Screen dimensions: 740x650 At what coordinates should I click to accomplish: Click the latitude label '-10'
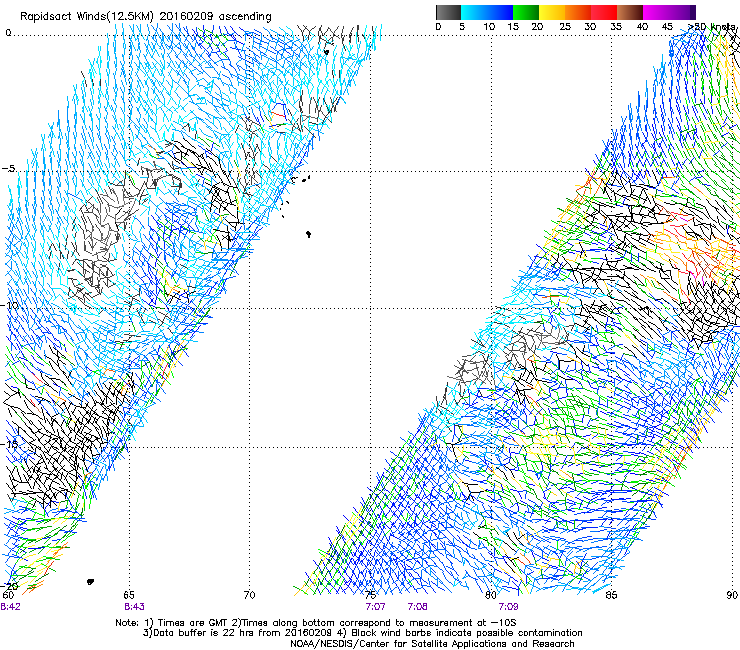coord(10,305)
